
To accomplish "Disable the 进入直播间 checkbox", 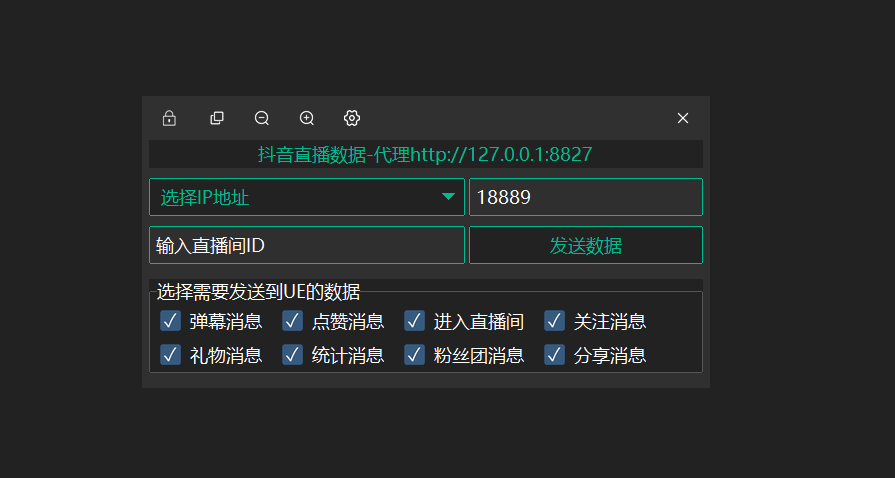I will coord(415,321).
